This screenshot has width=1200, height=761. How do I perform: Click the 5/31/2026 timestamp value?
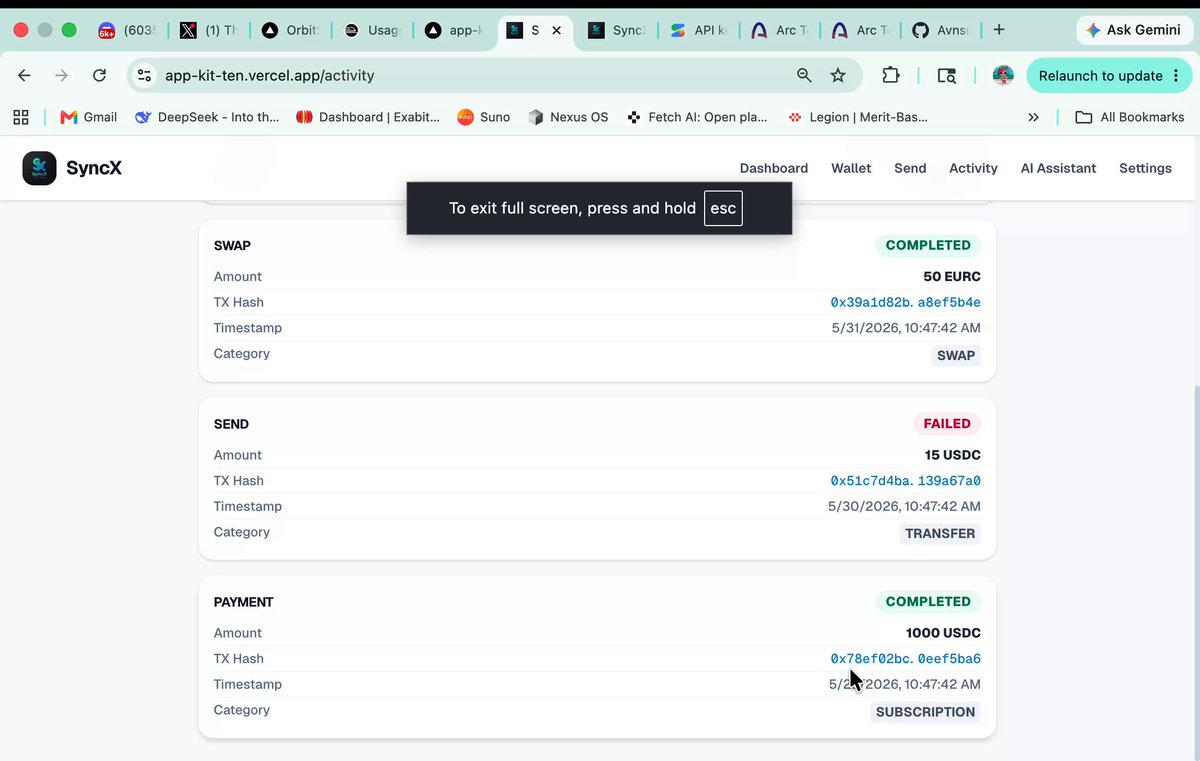coord(906,328)
